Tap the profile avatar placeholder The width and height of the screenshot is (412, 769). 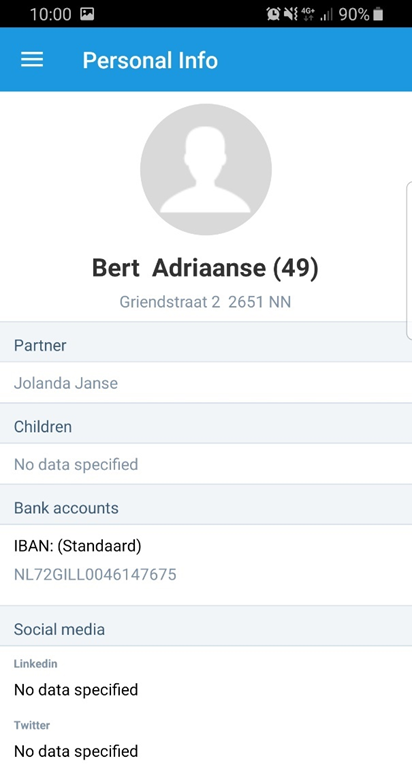[x=206, y=170]
